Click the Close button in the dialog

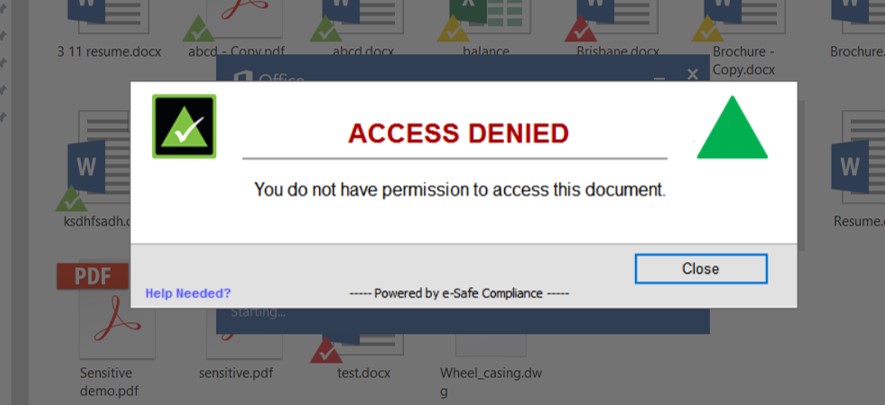point(700,269)
